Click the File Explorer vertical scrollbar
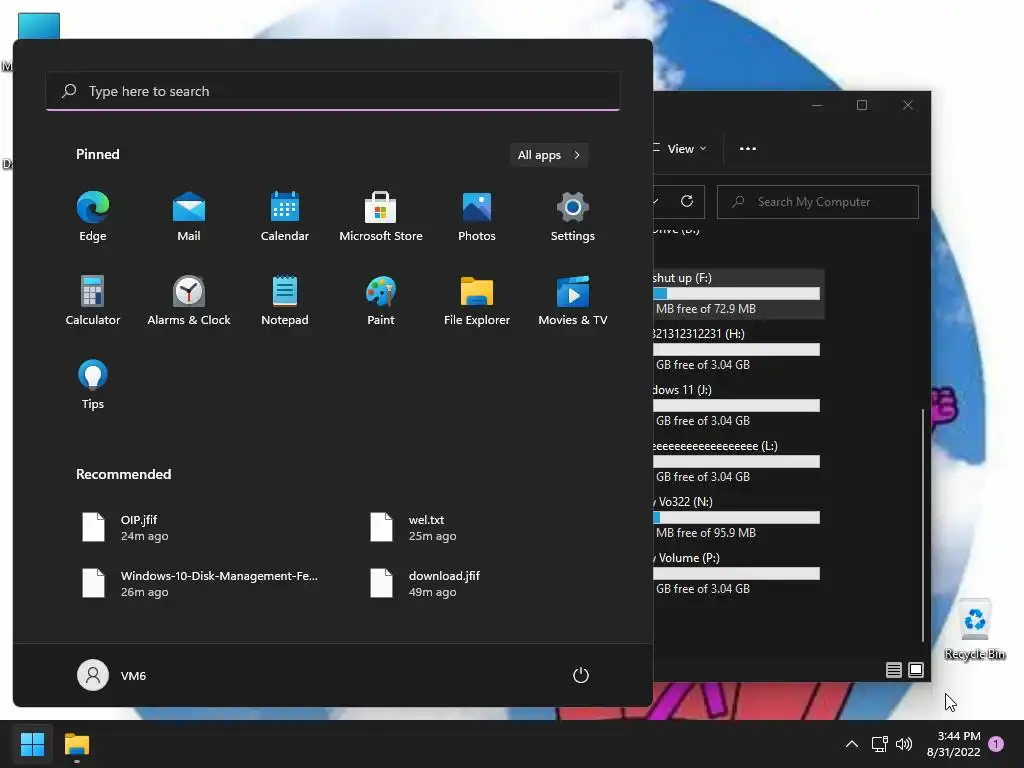 pyautogui.click(x=922, y=525)
